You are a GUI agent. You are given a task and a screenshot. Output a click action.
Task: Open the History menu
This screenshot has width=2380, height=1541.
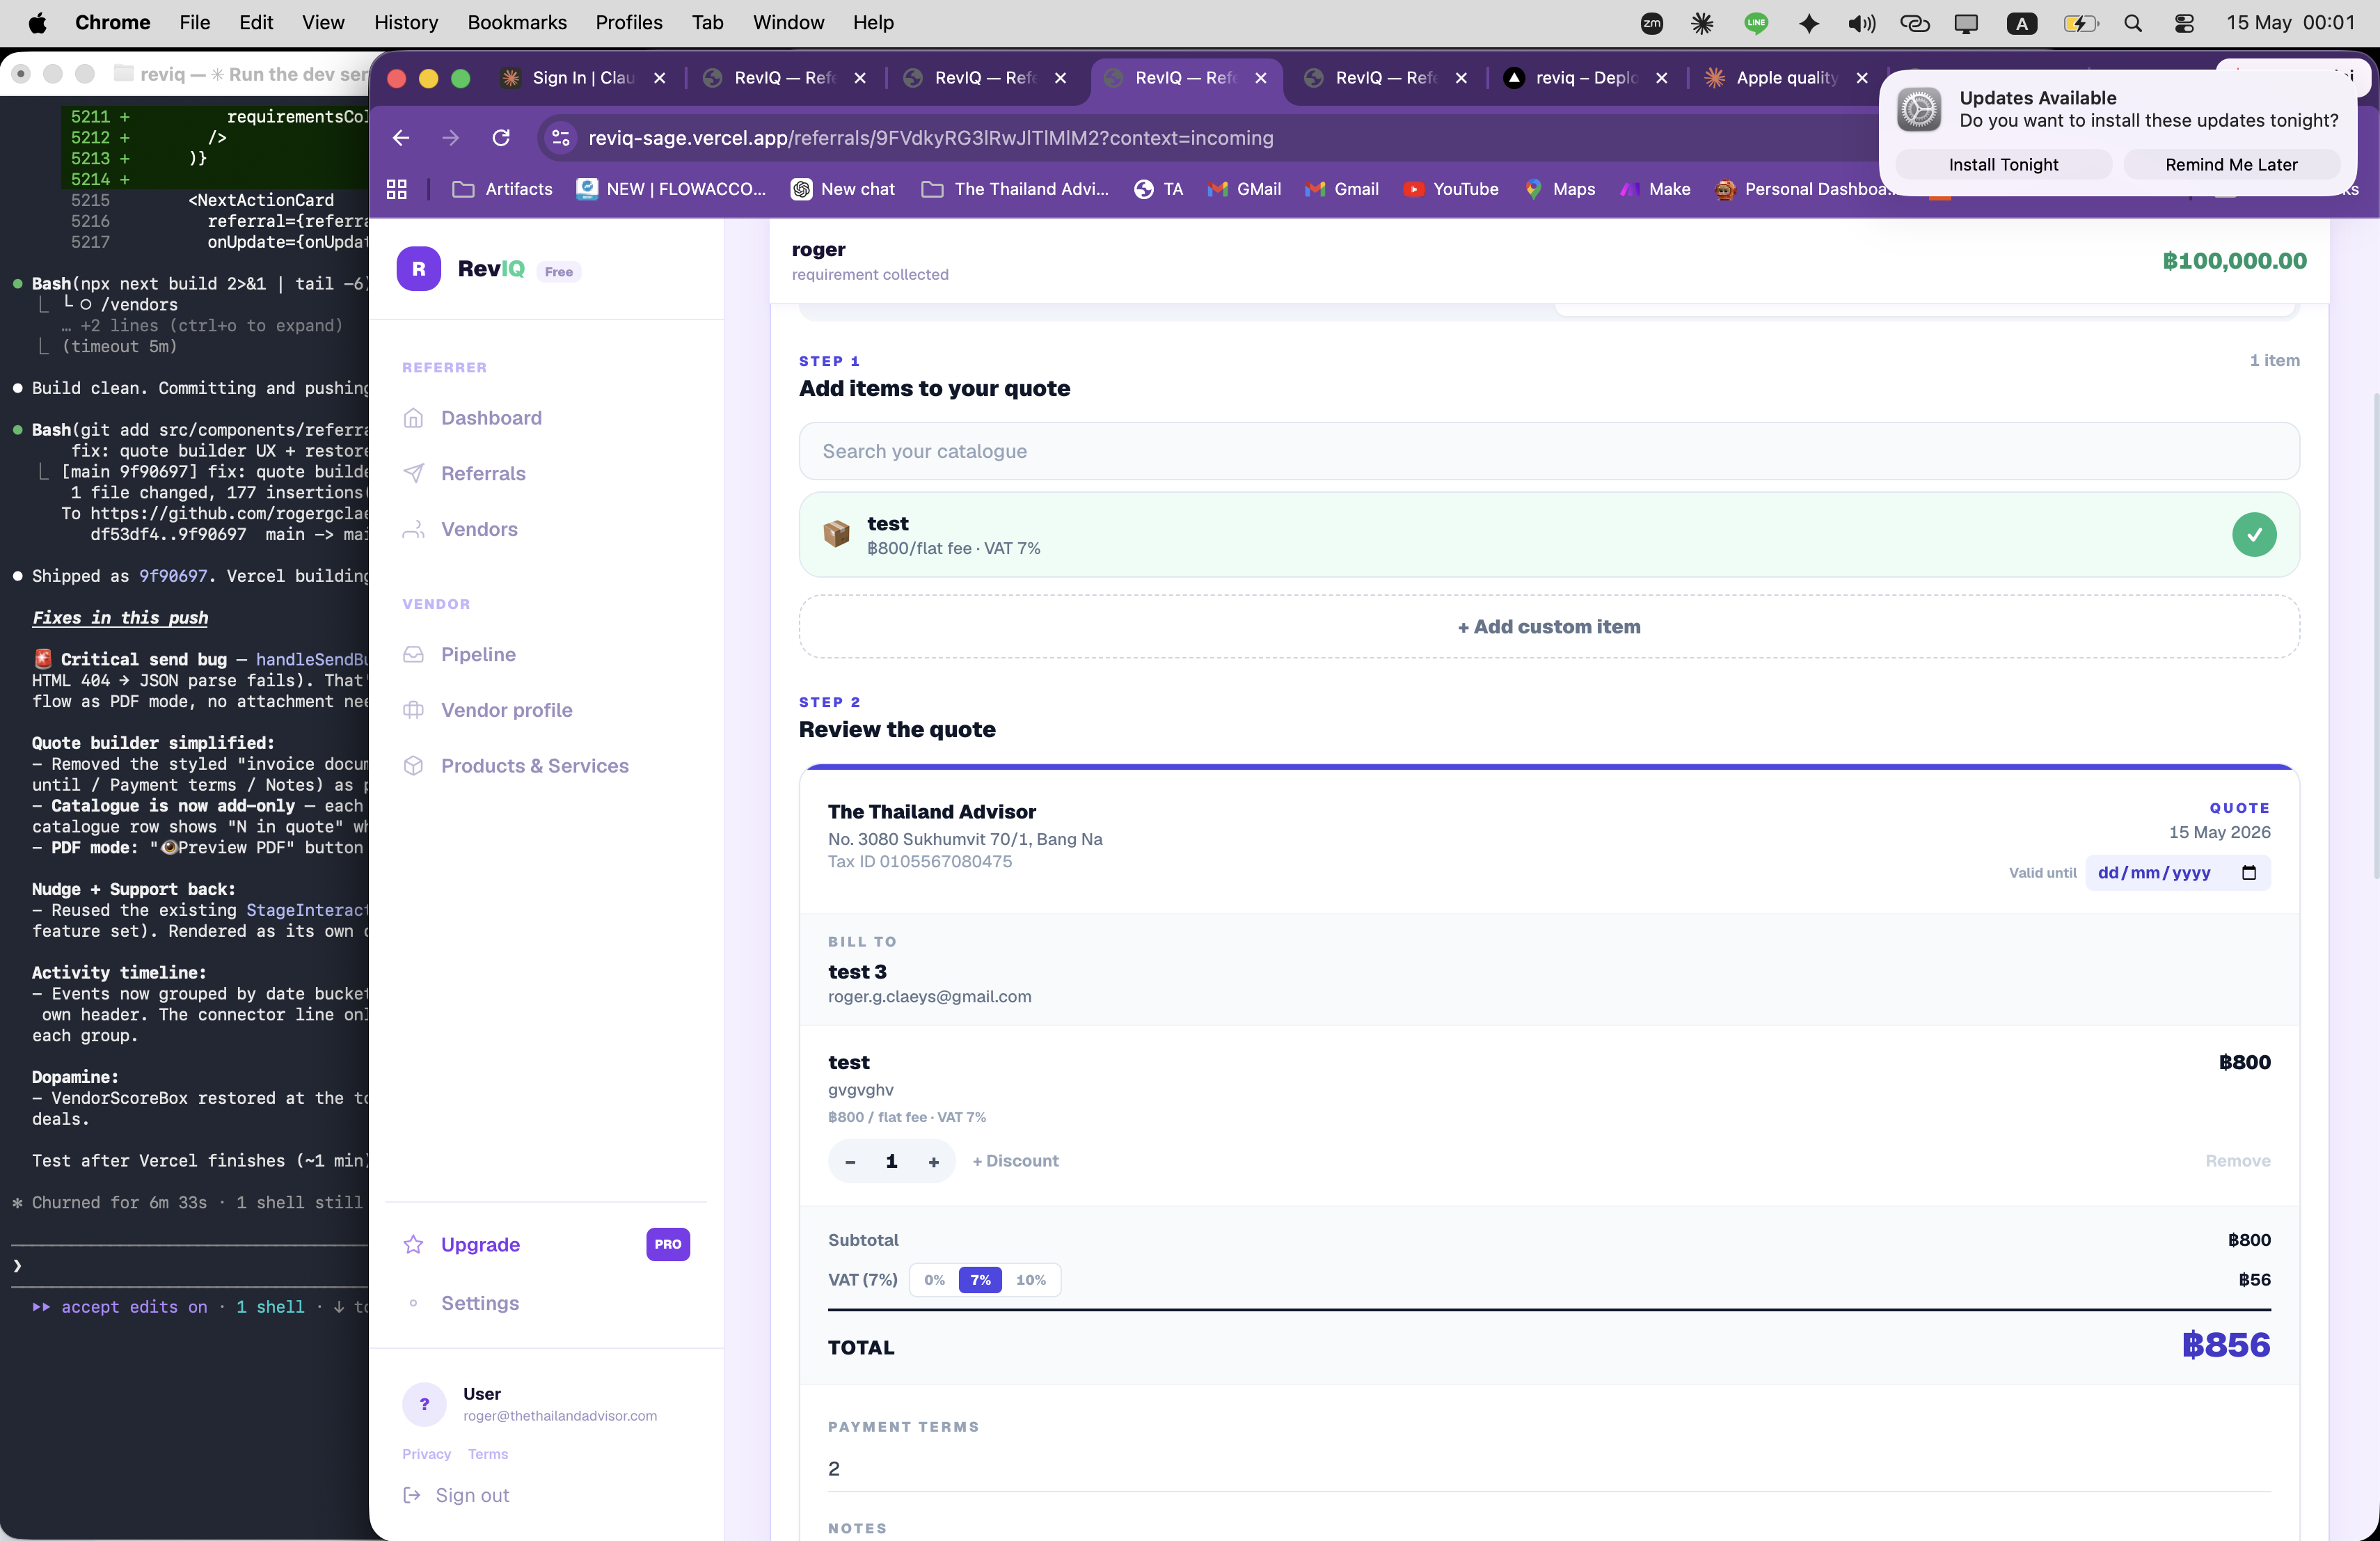point(406,22)
